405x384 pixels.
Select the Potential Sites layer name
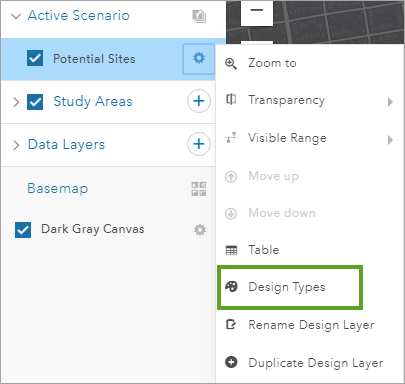94,59
